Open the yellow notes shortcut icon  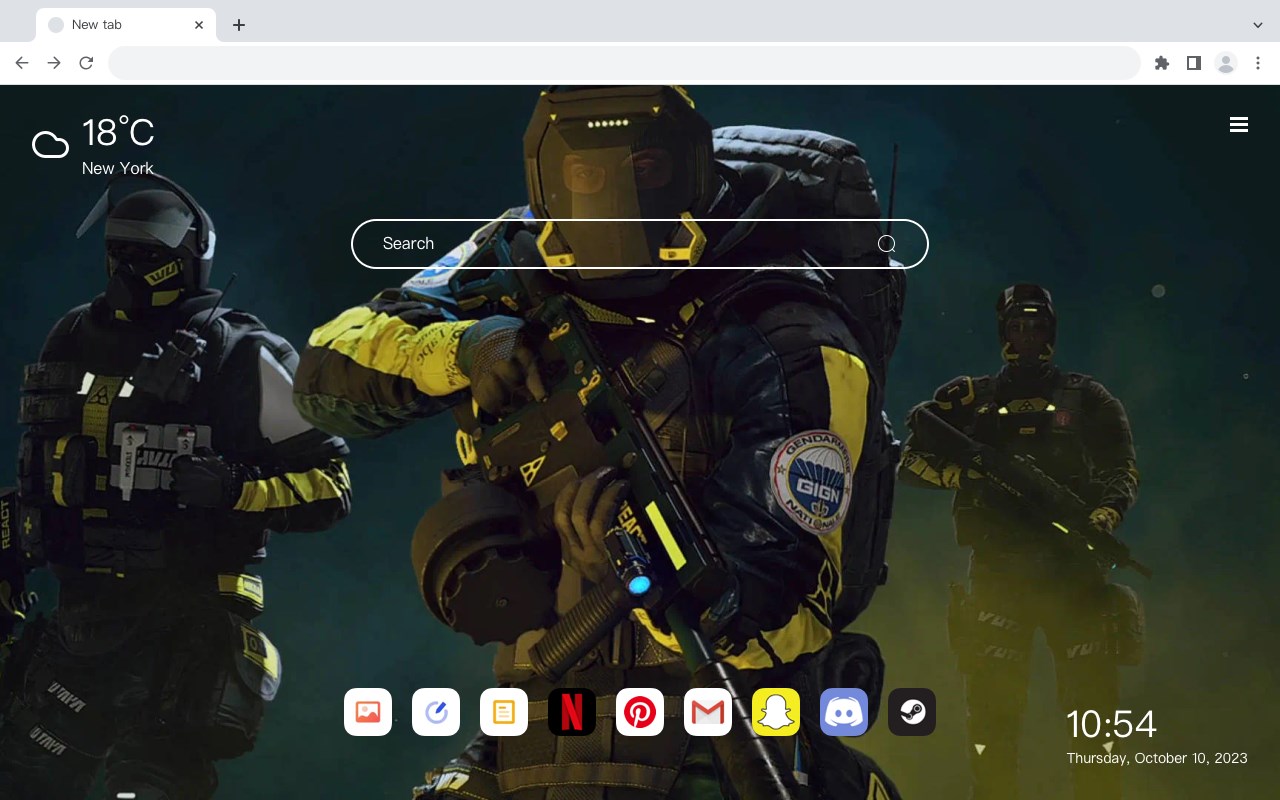click(504, 712)
